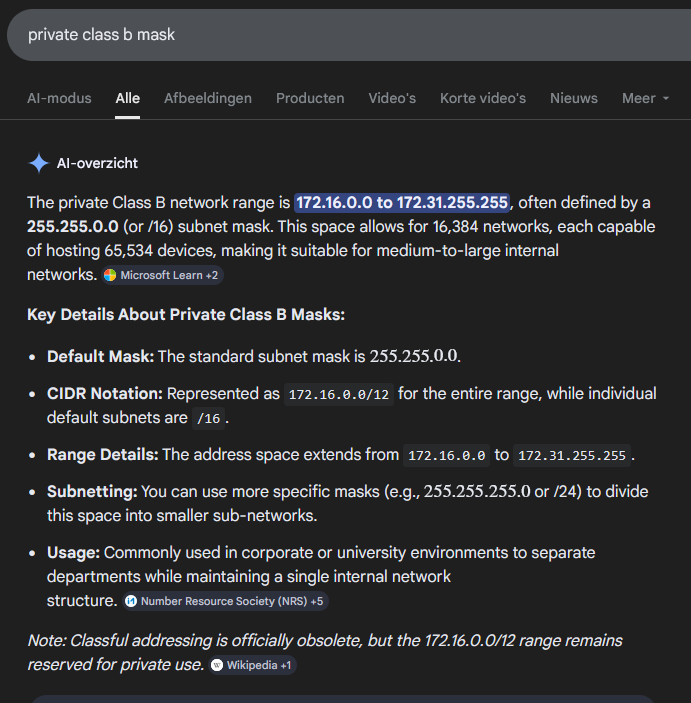Switch to the AI-modus tab
The image size is (691, 703).
point(59,98)
